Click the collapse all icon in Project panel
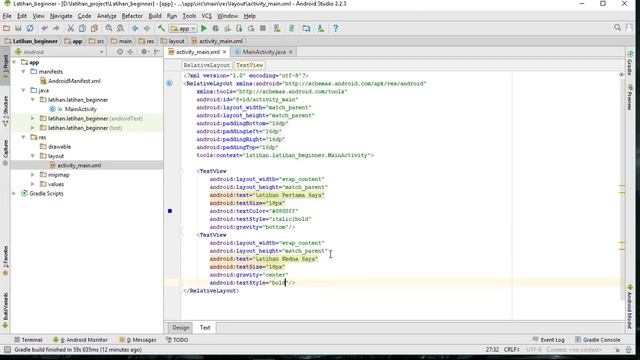Image resolution: width=640 pixels, height=360 pixels. pos(130,52)
